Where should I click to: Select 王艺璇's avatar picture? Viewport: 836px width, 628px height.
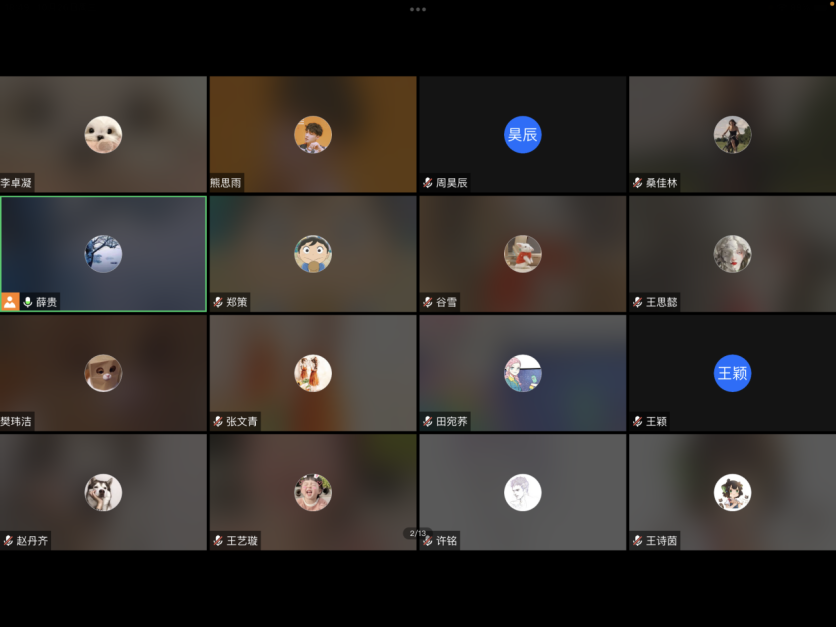[x=313, y=492]
